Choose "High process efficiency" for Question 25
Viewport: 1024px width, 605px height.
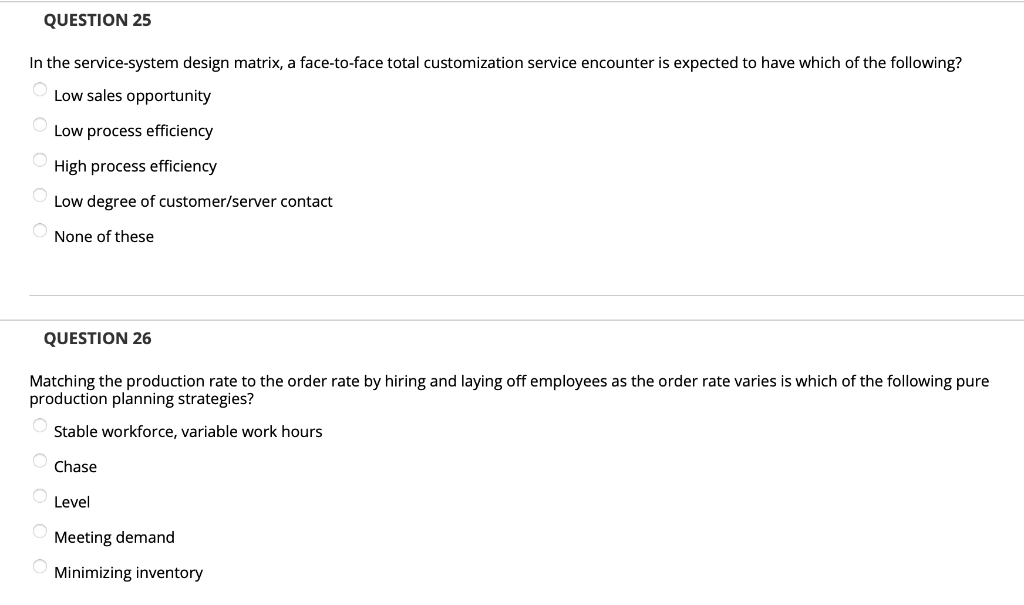click(40, 159)
